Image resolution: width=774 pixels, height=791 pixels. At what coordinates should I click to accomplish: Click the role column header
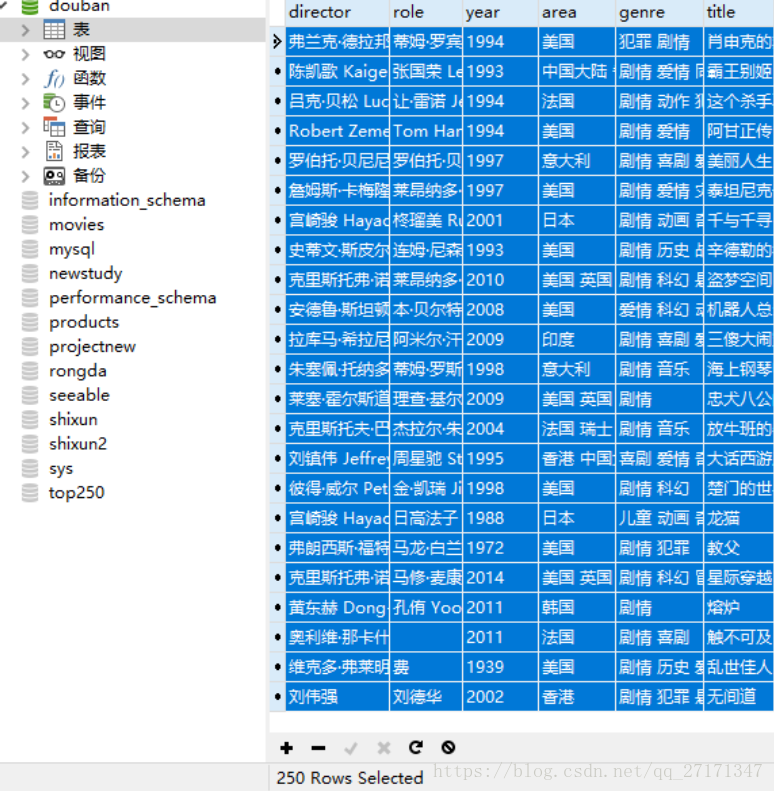click(426, 12)
